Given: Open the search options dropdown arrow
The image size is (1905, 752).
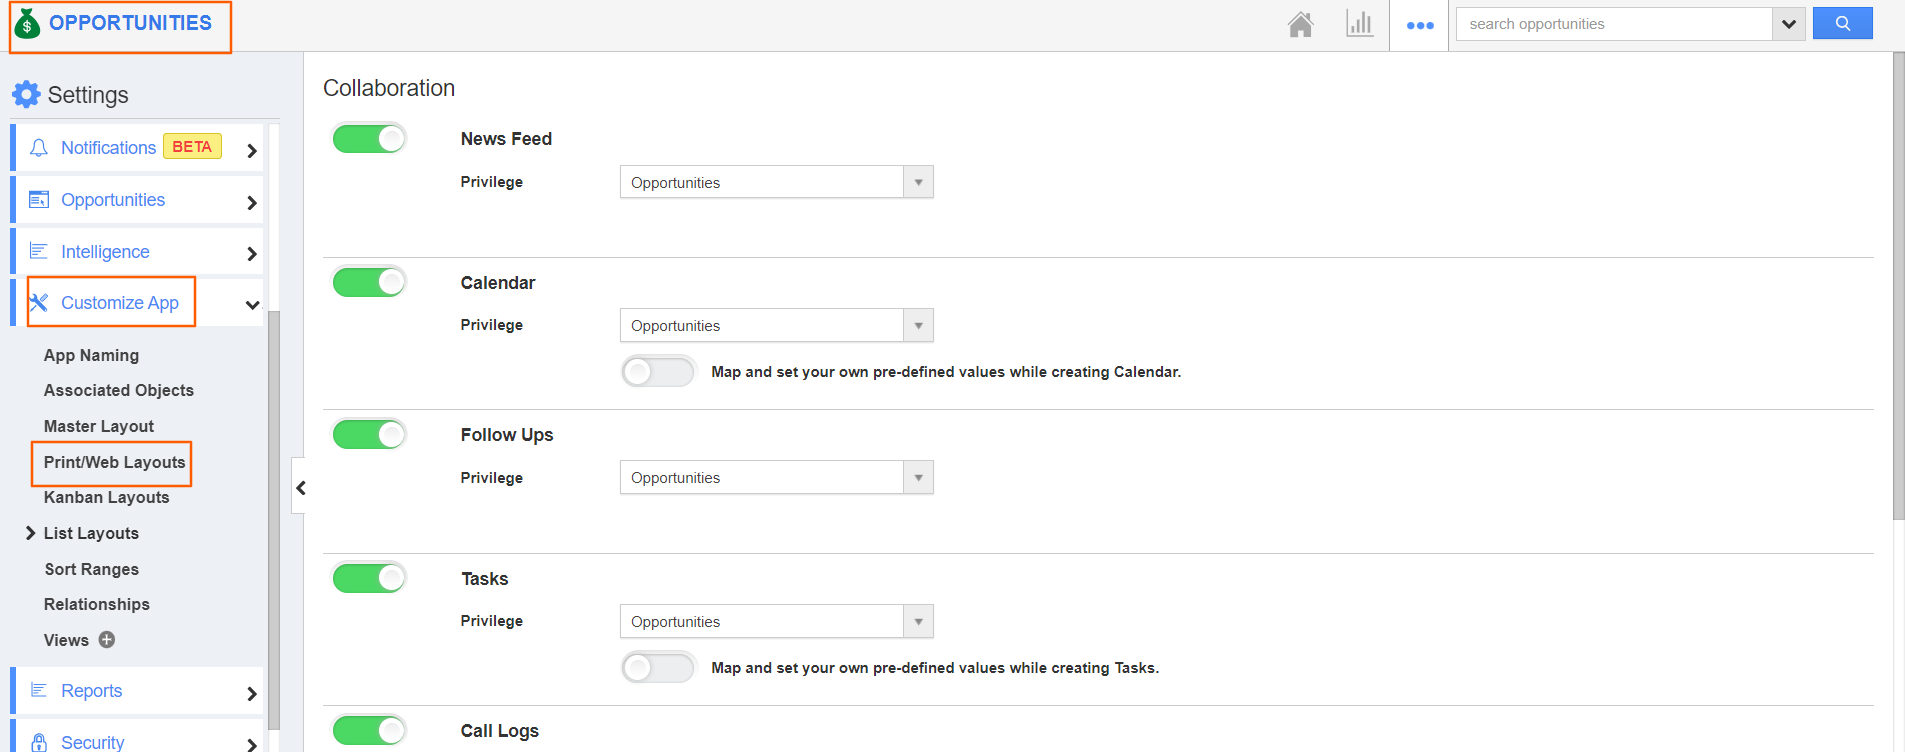Looking at the screenshot, I should 1788,24.
